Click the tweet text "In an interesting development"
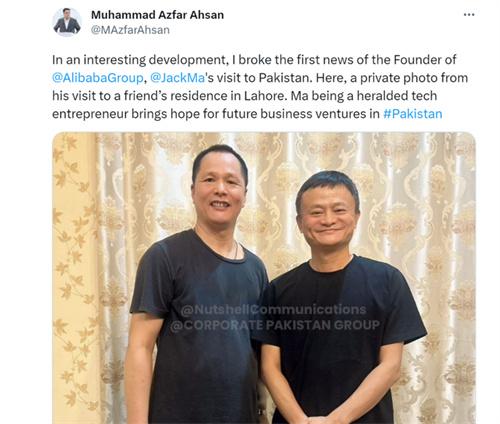 click(139, 60)
